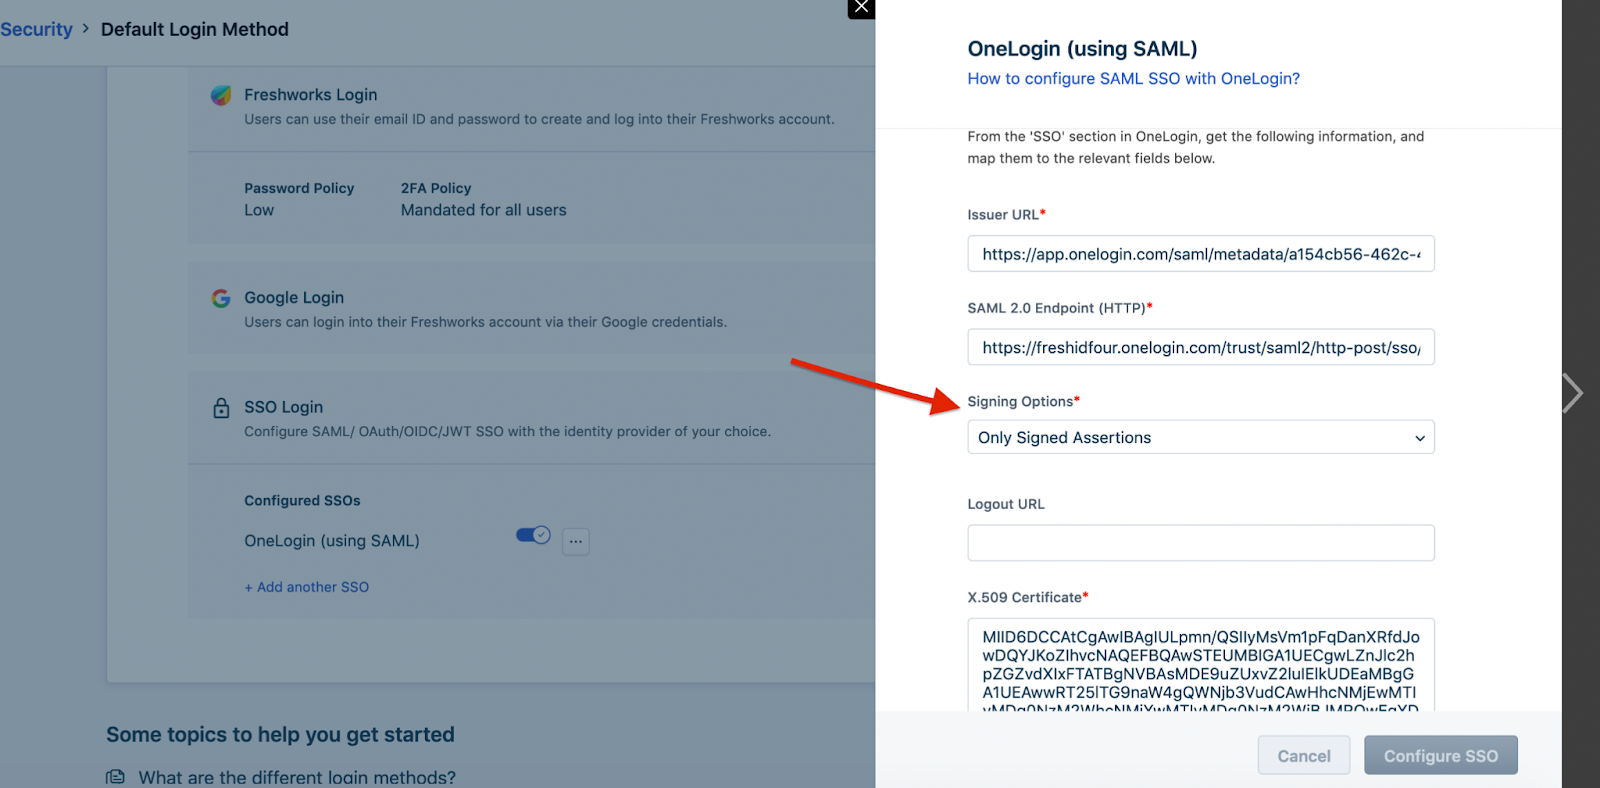Open How to configure SAML SSO link
Screen dimensions: 1600x788
click(1133, 78)
